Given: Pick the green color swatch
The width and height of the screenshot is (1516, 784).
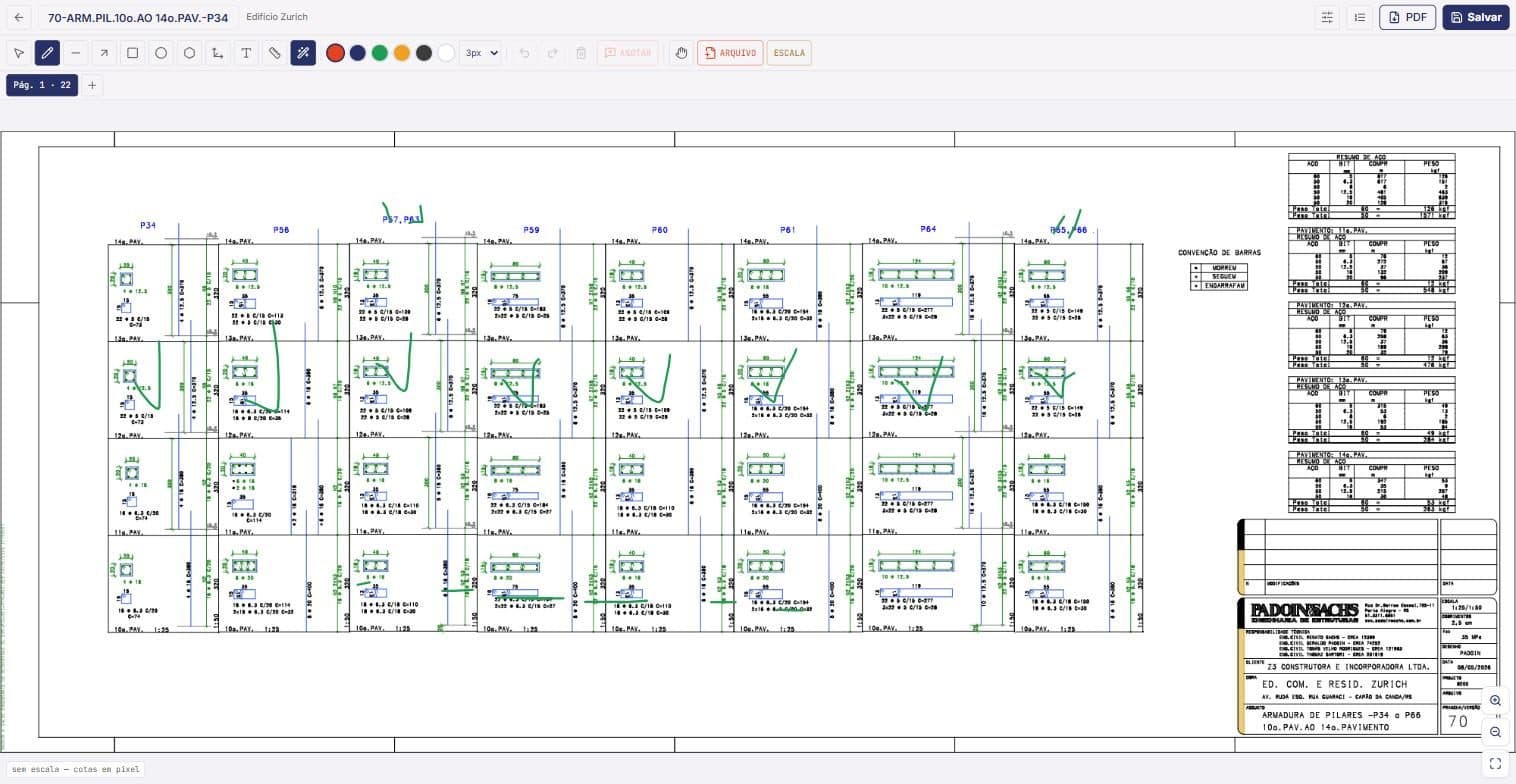Looking at the screenshot, I should (x=379, y=53).
